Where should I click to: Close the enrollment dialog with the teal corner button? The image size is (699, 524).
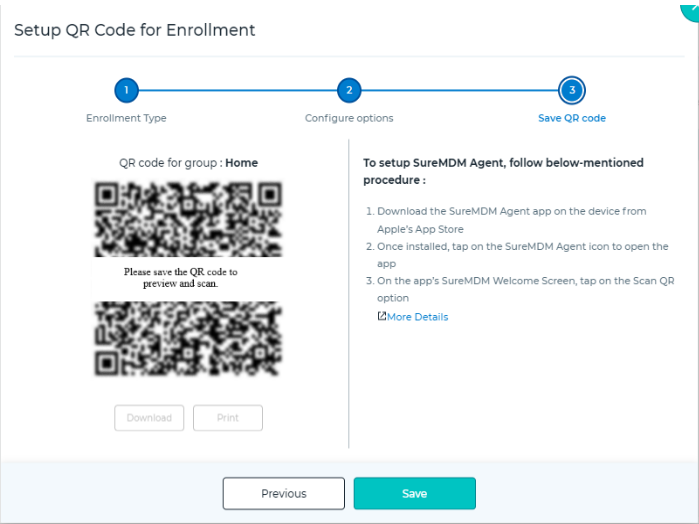tap(689, 5)
